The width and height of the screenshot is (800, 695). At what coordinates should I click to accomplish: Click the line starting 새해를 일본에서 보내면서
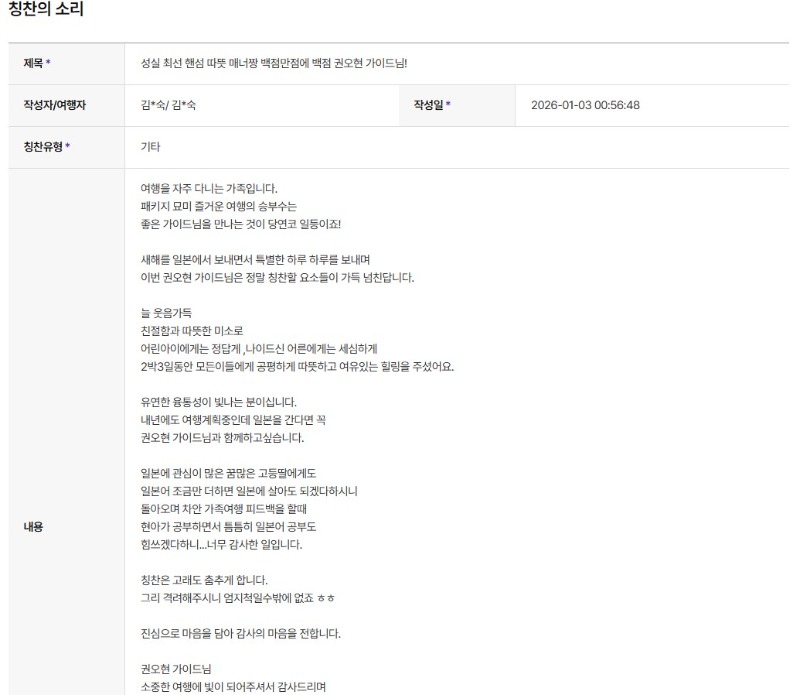(256, 260)
